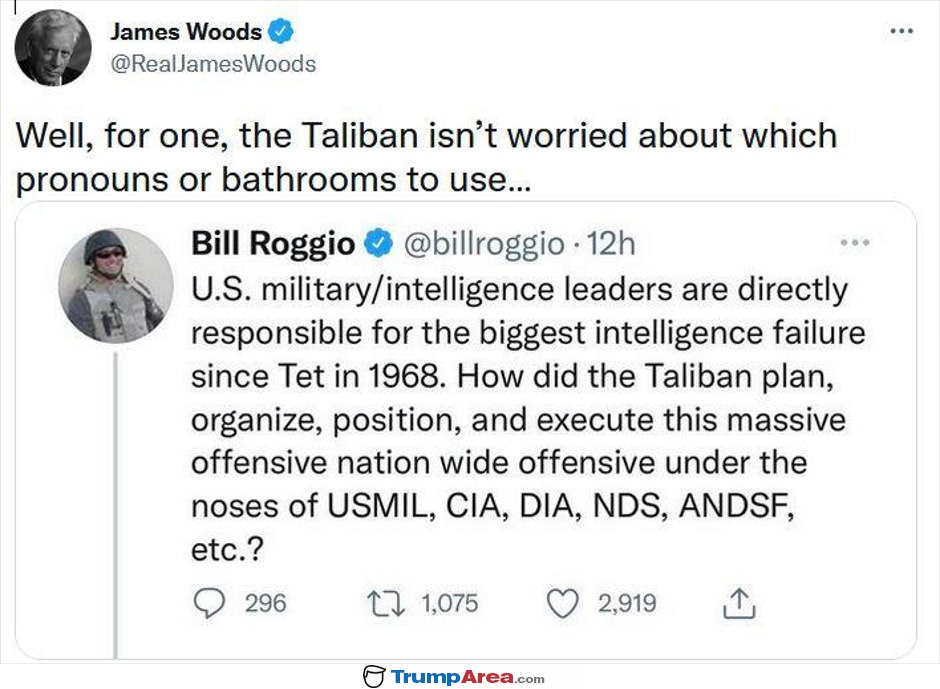Image resolution: width=940 pixels, height=689 pixels.
Task: Open @RealJamesWoods handle link
Action: [x=213, y=64]
